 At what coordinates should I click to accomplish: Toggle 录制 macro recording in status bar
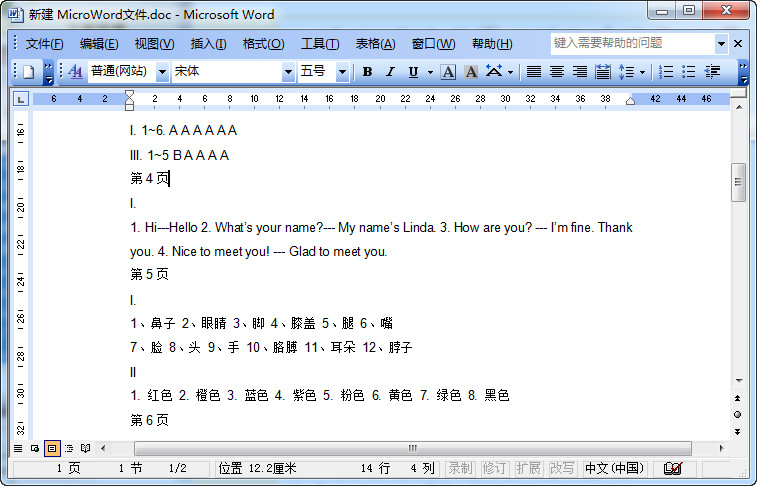click(459, 468)
